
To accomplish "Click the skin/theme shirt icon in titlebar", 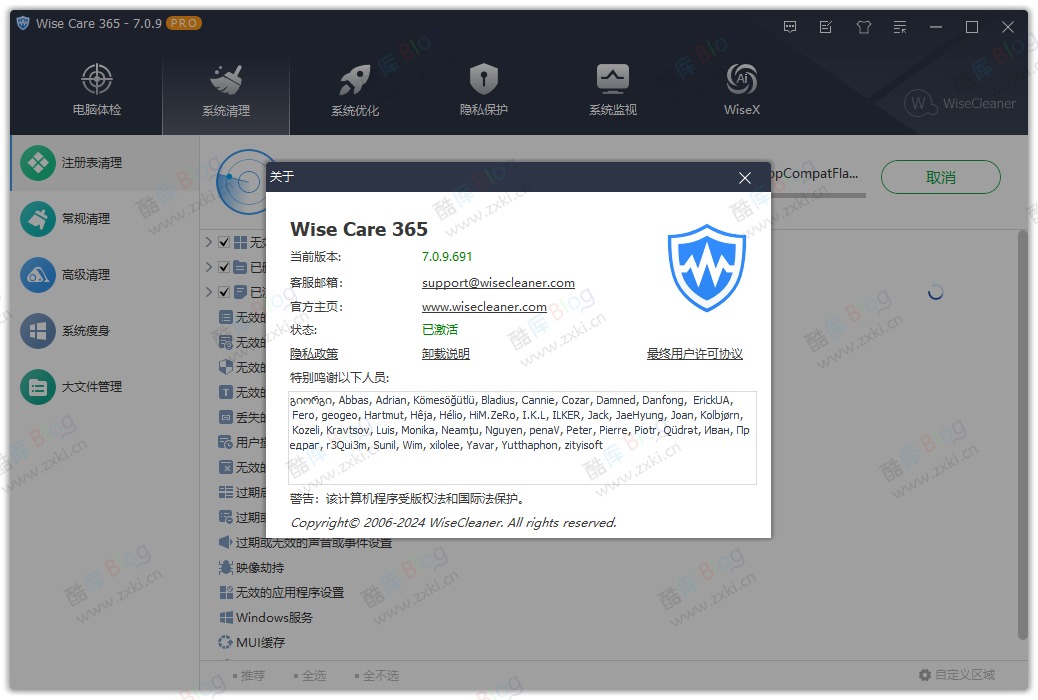I will pyautogui.click(x=863, y=27).
